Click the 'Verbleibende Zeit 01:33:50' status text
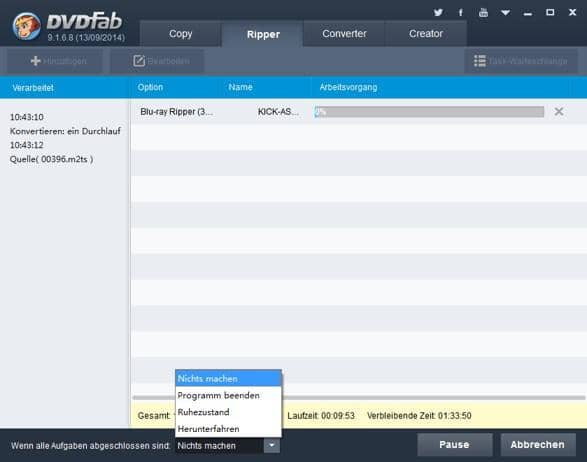The image size is (587, 462). [419, 416]
